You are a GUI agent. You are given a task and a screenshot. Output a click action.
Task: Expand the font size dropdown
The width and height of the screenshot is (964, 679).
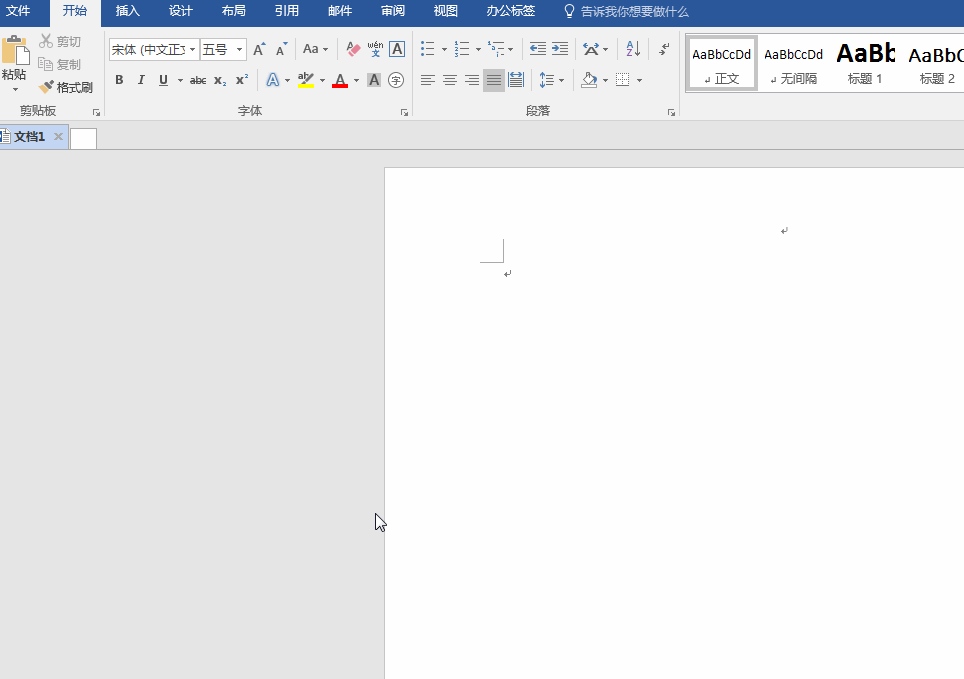pos(240,49)
